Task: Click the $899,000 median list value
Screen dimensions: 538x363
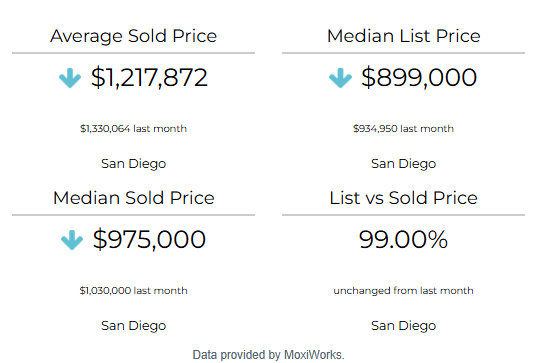Action: [419, 78]
